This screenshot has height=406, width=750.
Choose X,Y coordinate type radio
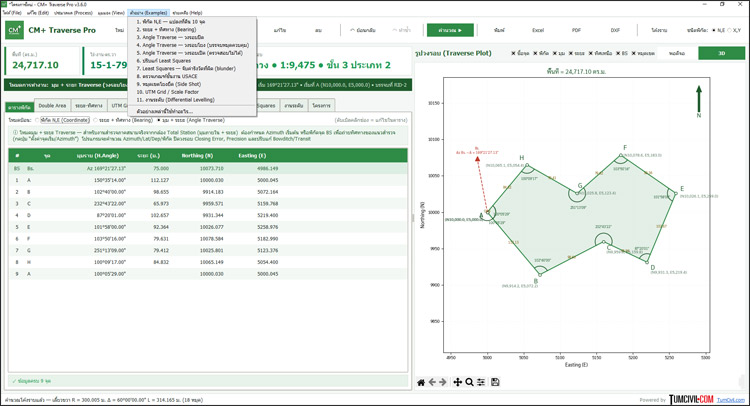(734, 30)
